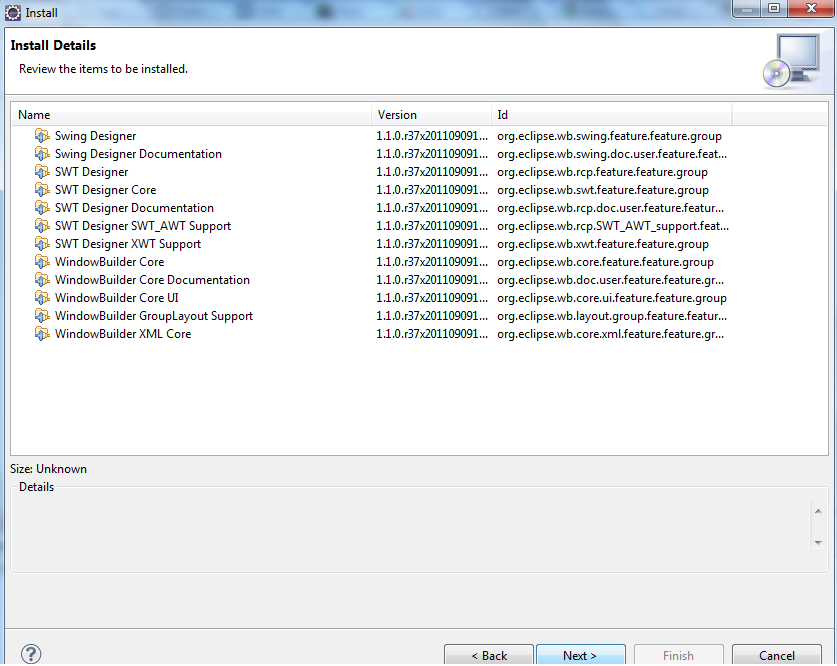837x666 pixels.
Task: Click the id starting org.eclipse.wb.core.xml
Action: pos(611,334)
